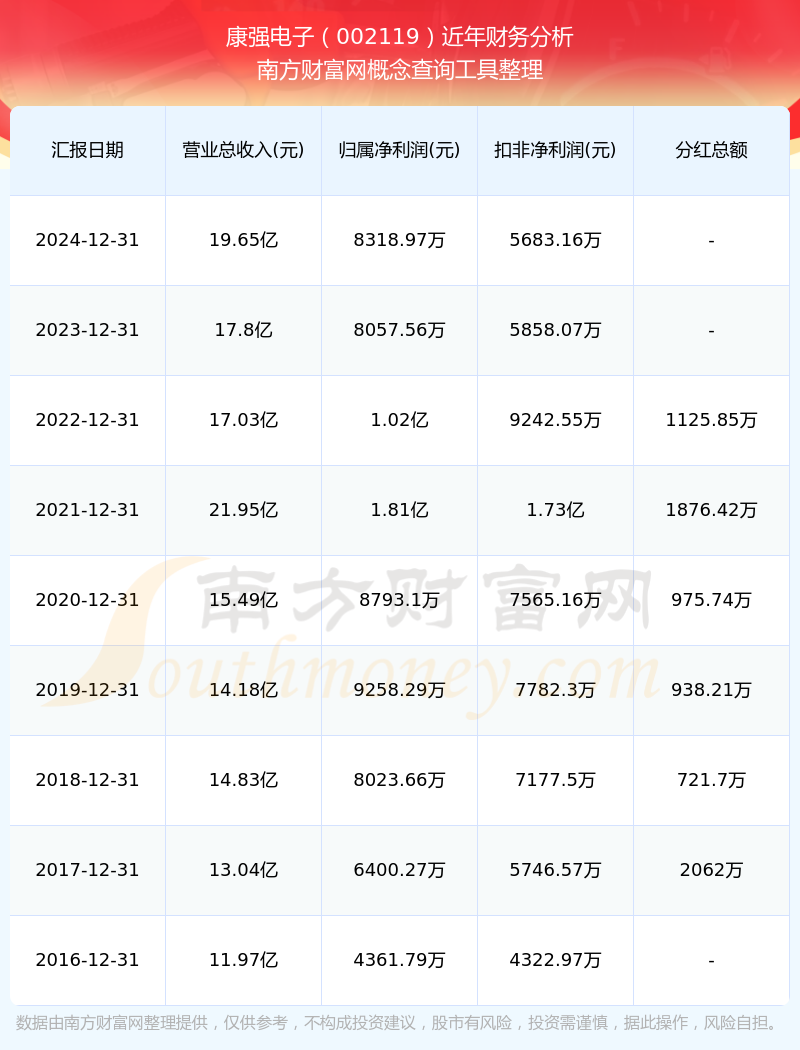The width and height of the screenshot is (800, 1050).
Task: Click the date cell 2020-12-31
Action: 88,600
